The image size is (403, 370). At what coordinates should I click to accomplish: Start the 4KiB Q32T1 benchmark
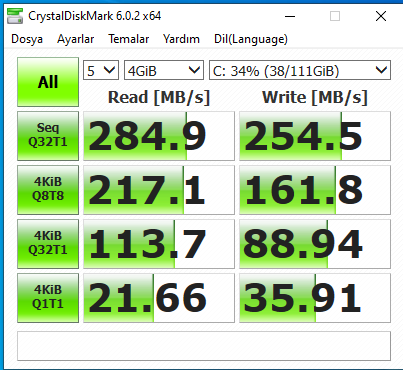48,244
